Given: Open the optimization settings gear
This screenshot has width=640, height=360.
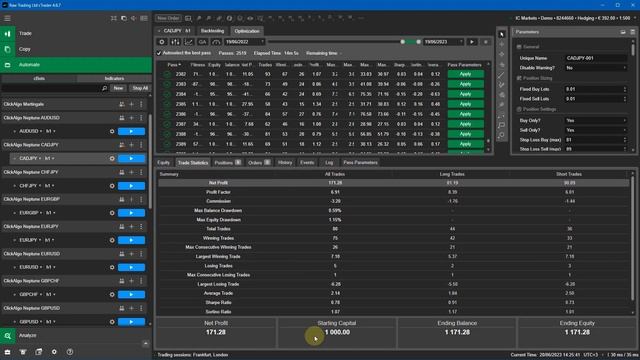Looking at the screenshot, I should tap(162, 42).
